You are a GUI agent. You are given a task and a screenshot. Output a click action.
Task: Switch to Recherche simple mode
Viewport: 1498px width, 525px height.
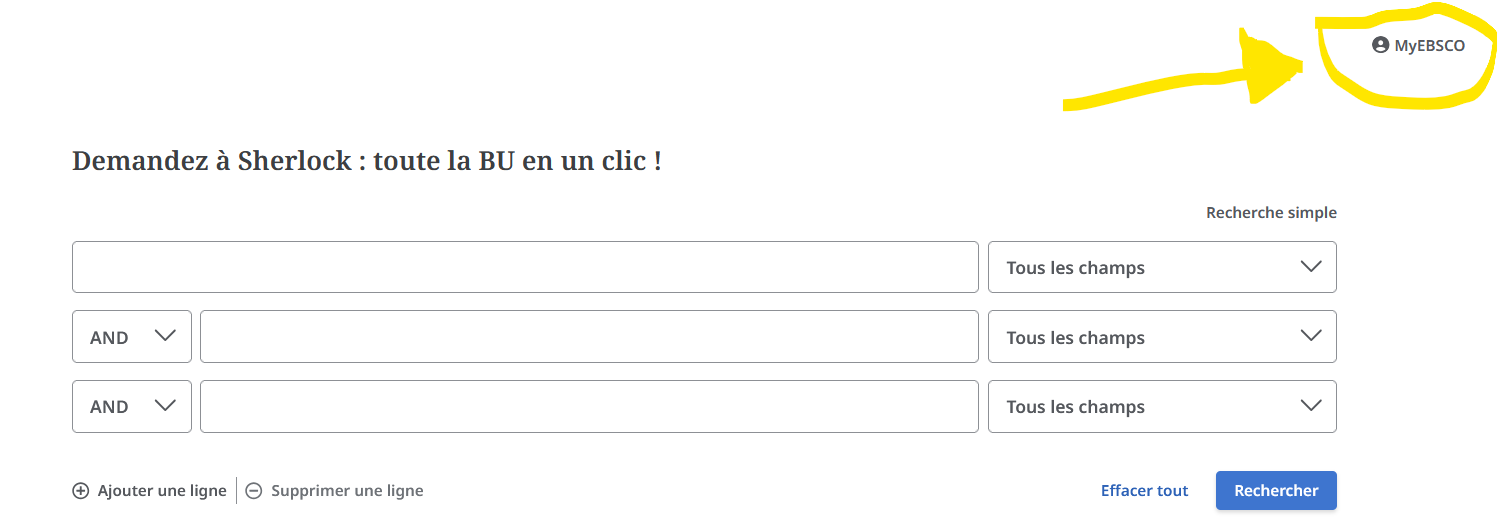[1271, 213]
